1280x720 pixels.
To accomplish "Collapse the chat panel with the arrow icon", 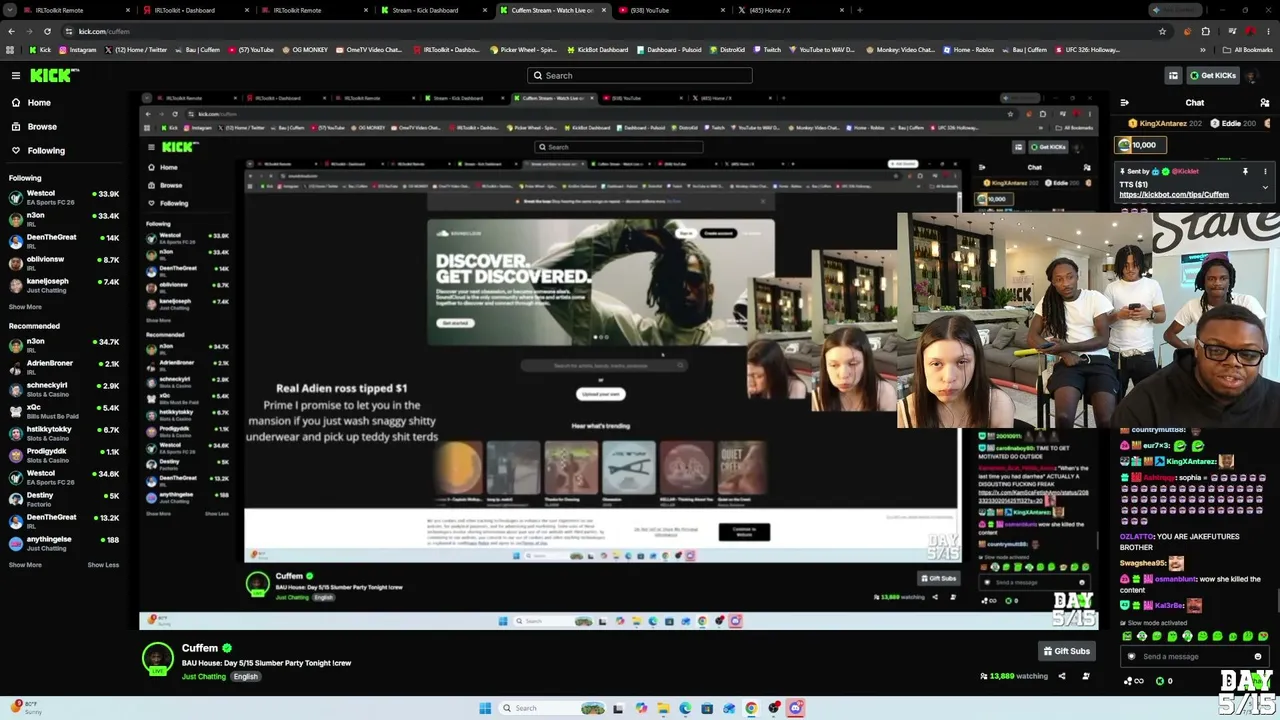I will click(x=1125, y=103).
